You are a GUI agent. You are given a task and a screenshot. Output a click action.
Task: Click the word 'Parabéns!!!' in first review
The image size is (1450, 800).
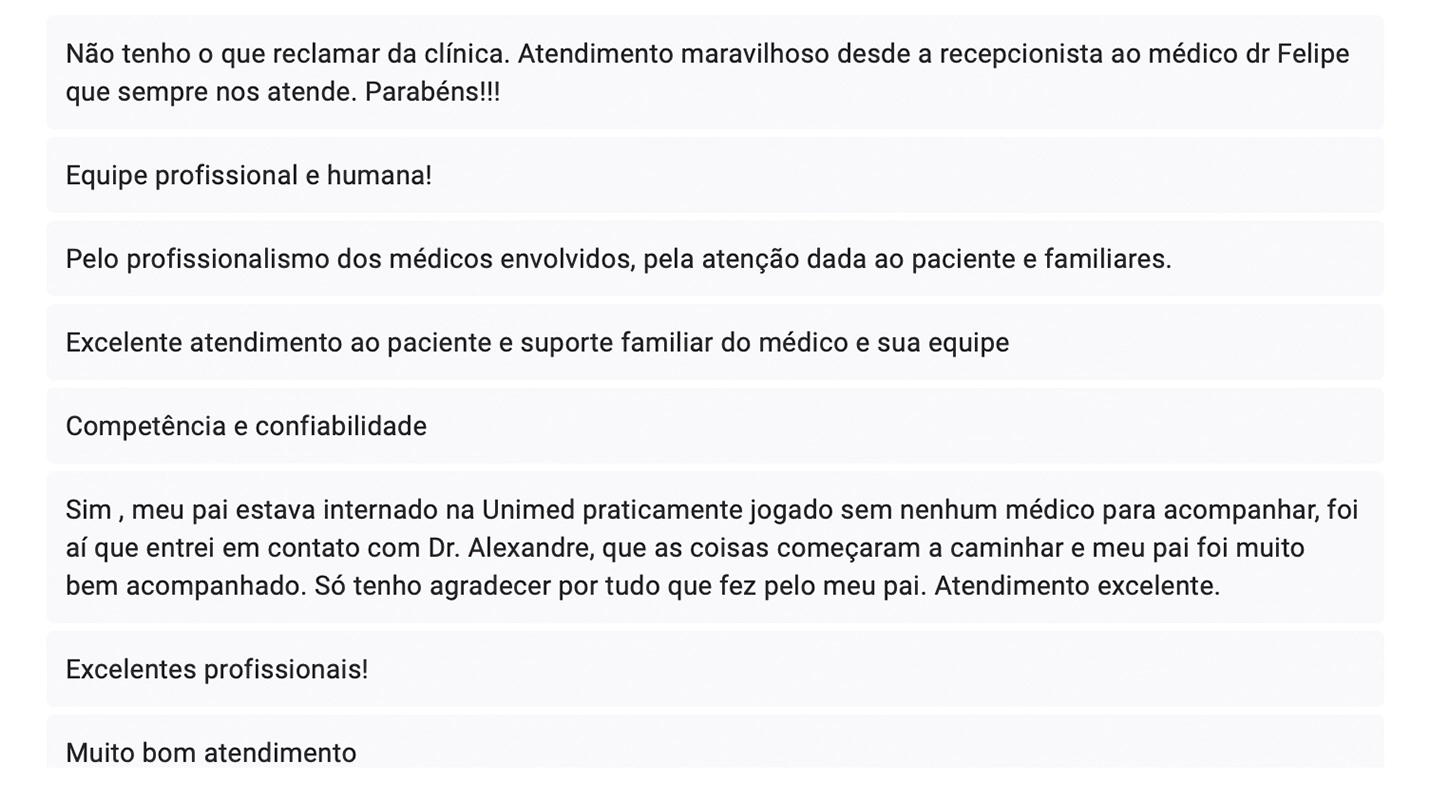coord(432,92)
